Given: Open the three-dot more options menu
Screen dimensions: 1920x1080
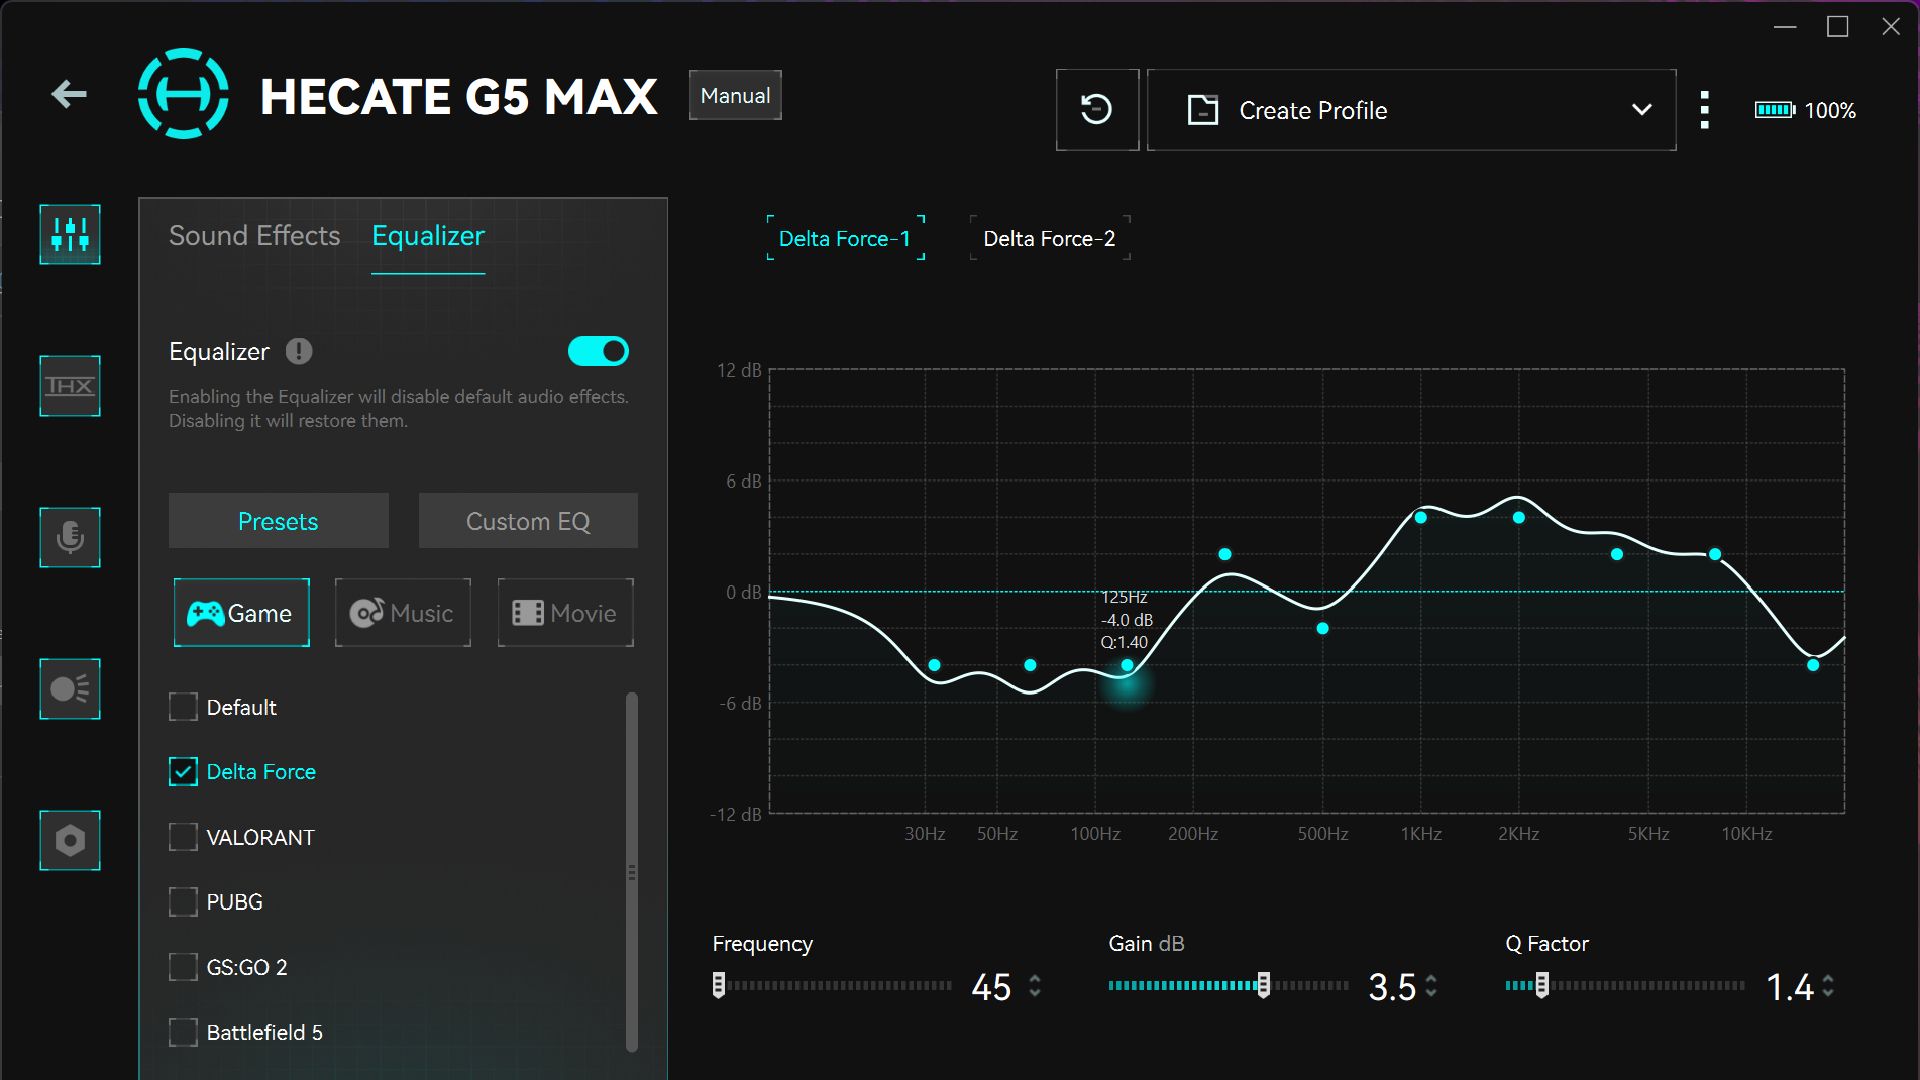Looking at the screenshot, I should pyautogui.click(x=1705, y=110).
